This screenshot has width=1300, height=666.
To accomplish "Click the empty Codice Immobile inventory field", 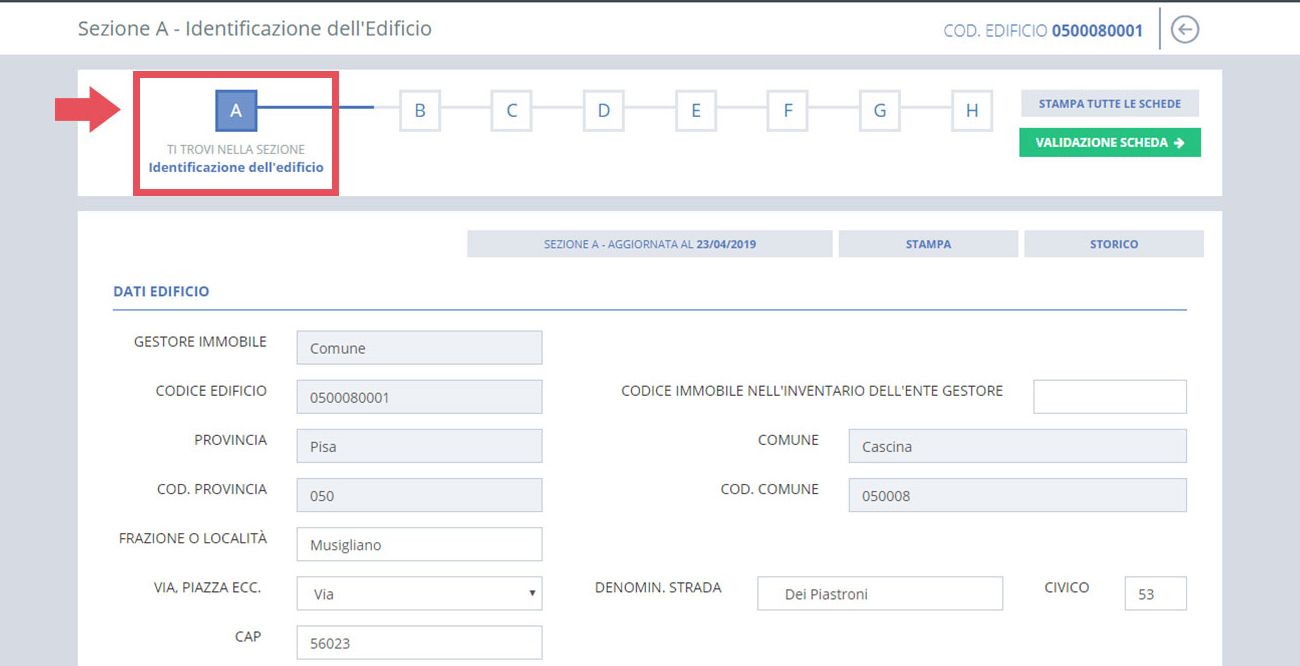I will coord(1109,396).
